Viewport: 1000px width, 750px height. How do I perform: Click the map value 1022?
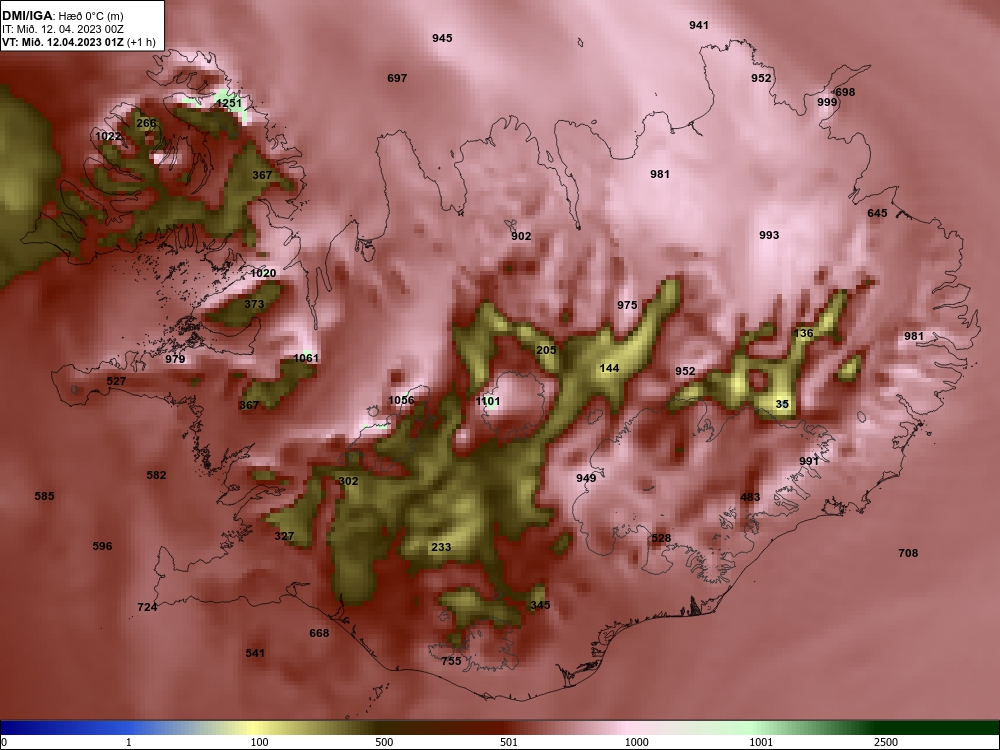point(108,136)
